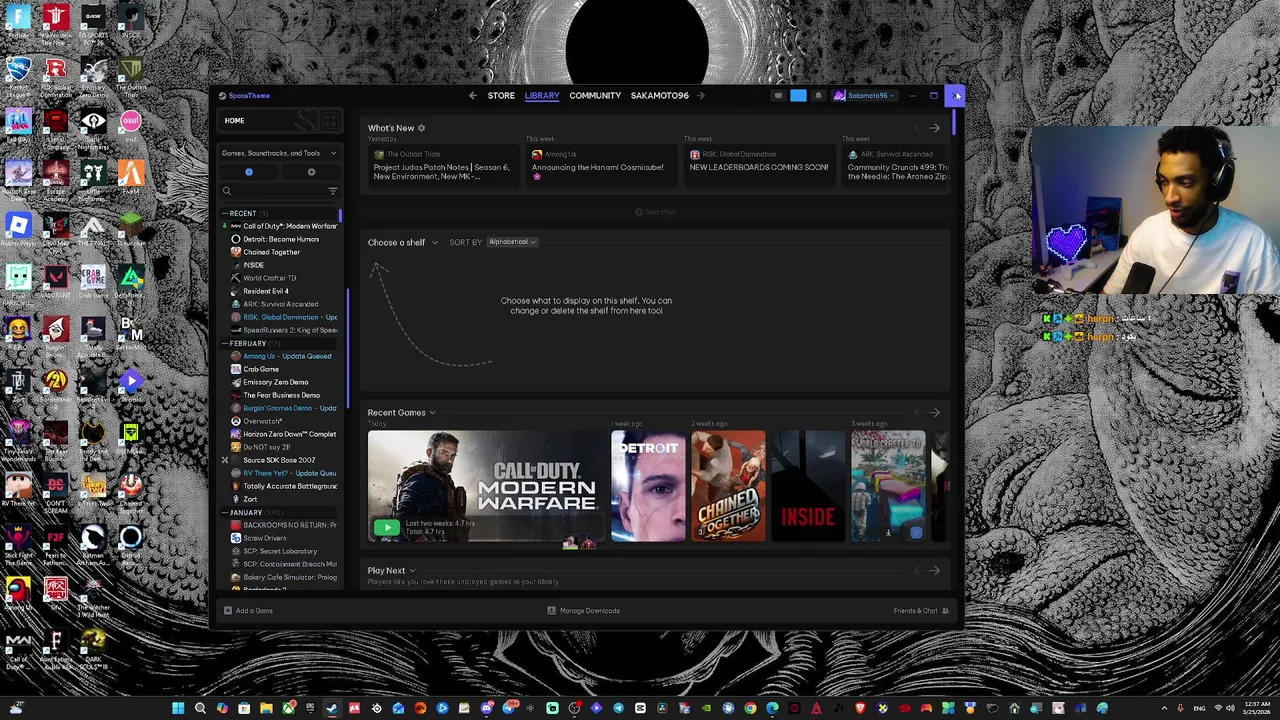Open the announcements icon in the Steam header
Image resolution: width=1280 pixels, height=720 pixels.
click(778, 96)
